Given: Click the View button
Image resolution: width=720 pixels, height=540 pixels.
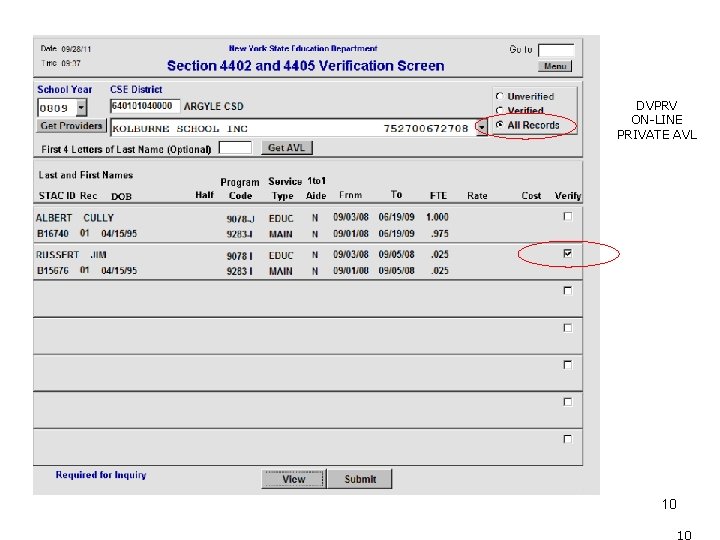Looking at the screenshot, I should point(293,479).
